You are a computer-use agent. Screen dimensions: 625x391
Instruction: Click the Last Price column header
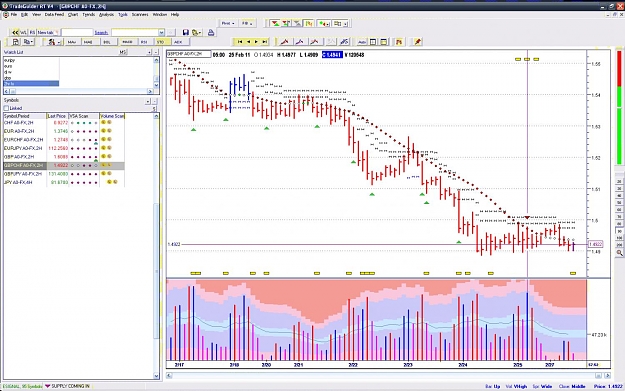57,116
